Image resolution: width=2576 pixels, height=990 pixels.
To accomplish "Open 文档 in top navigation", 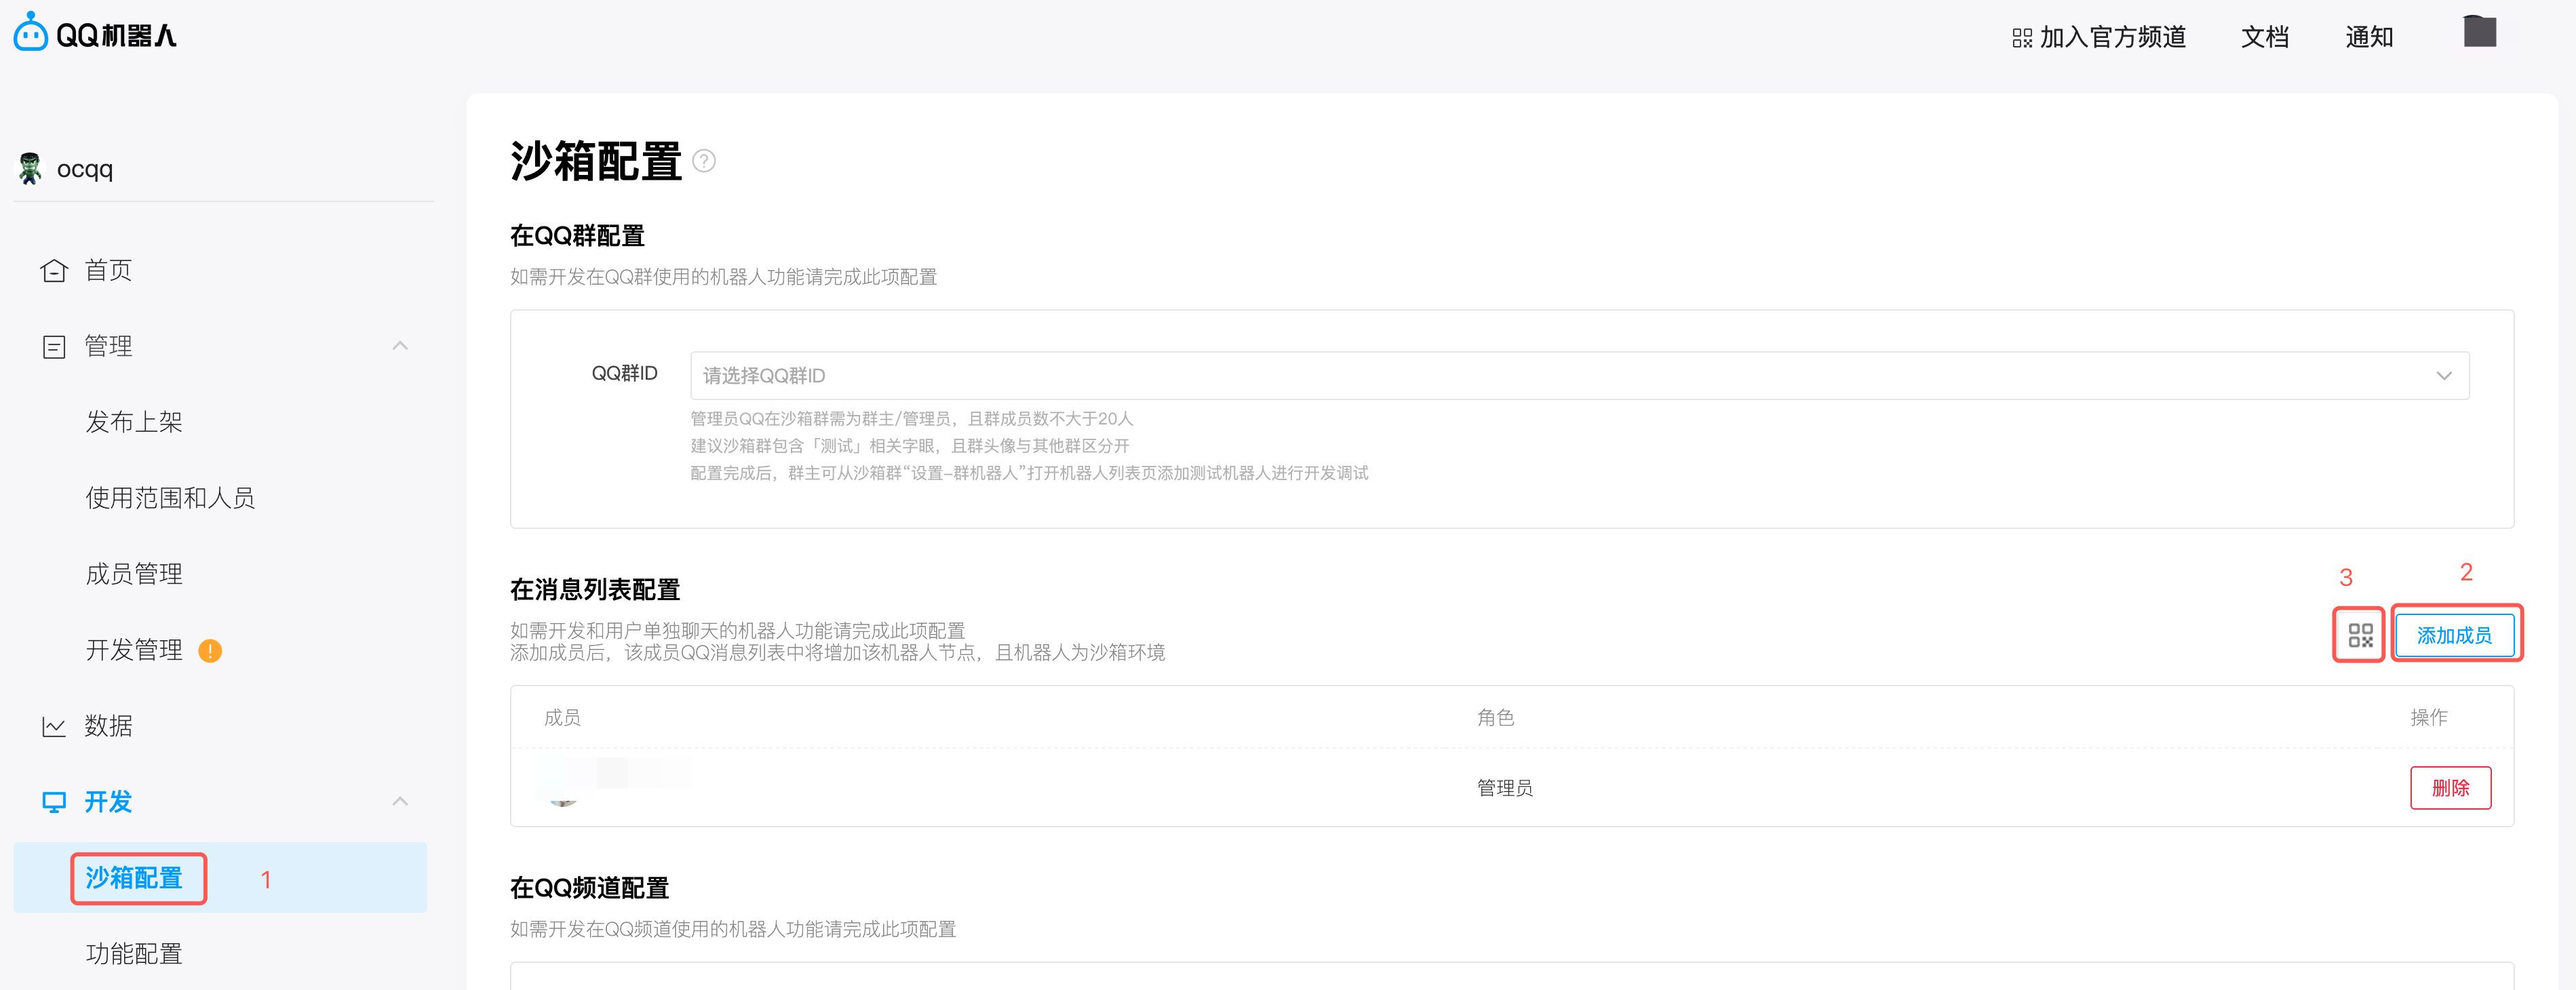I will pyautogui.click(x=2265, y=37).
